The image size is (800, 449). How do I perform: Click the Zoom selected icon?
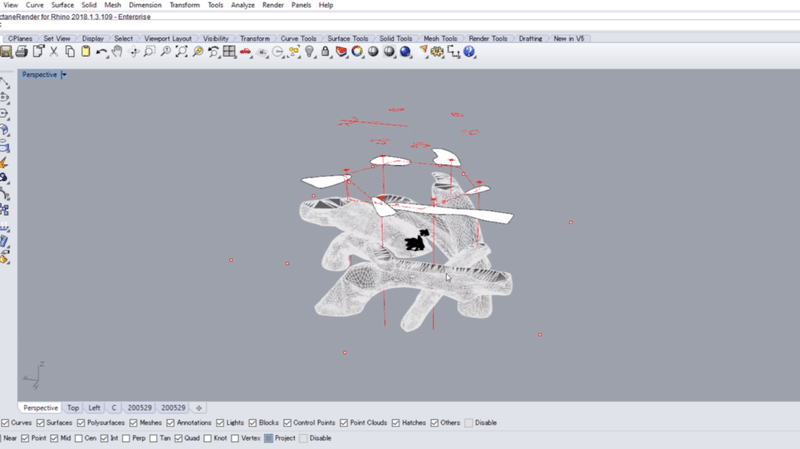coord(197,52)
